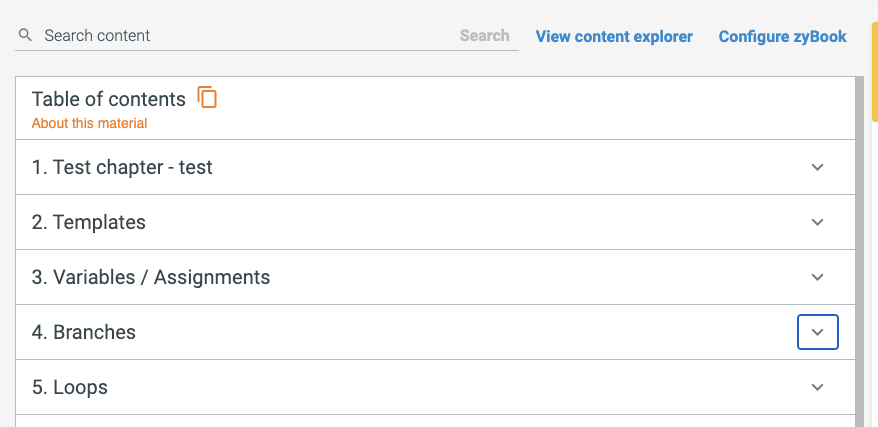The width and height of the screenshot is (878, 427).
Task: Select the 4. Branches chapter title
Action: [x=83, y=332]
